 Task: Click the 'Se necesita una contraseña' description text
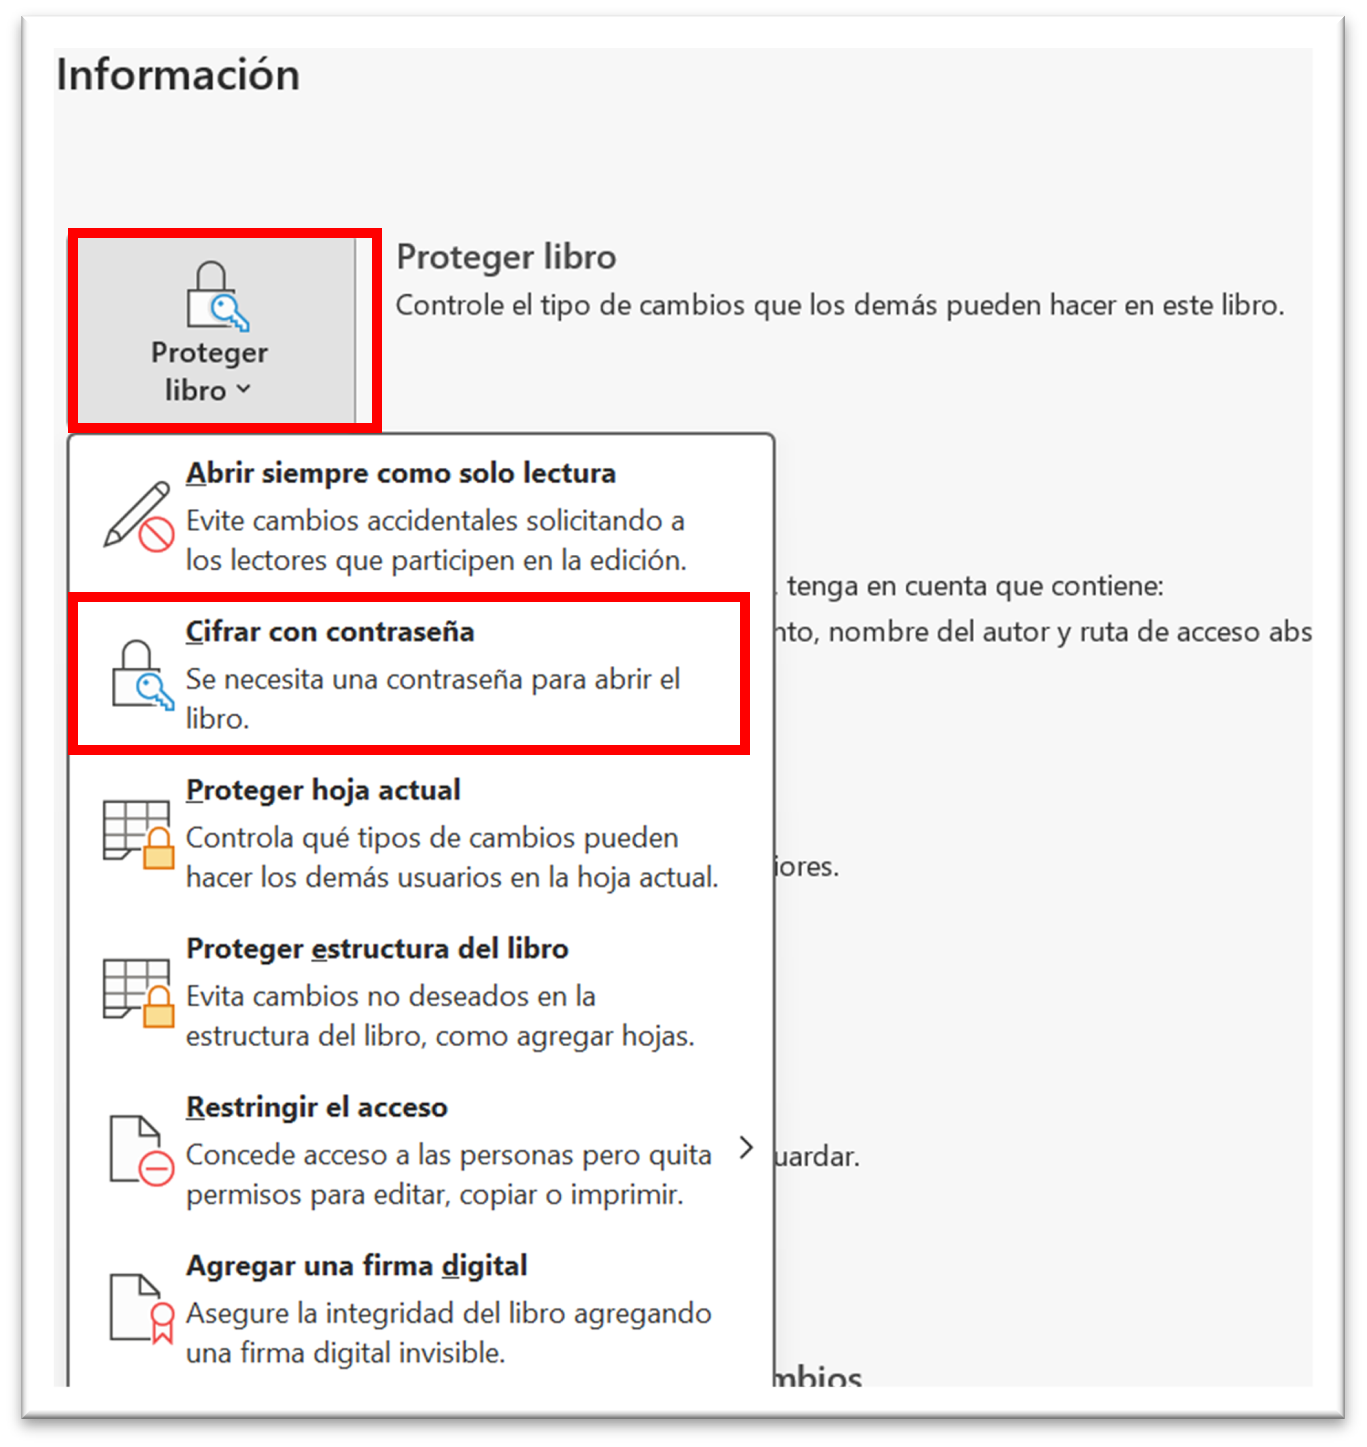(x=433, y=699)
